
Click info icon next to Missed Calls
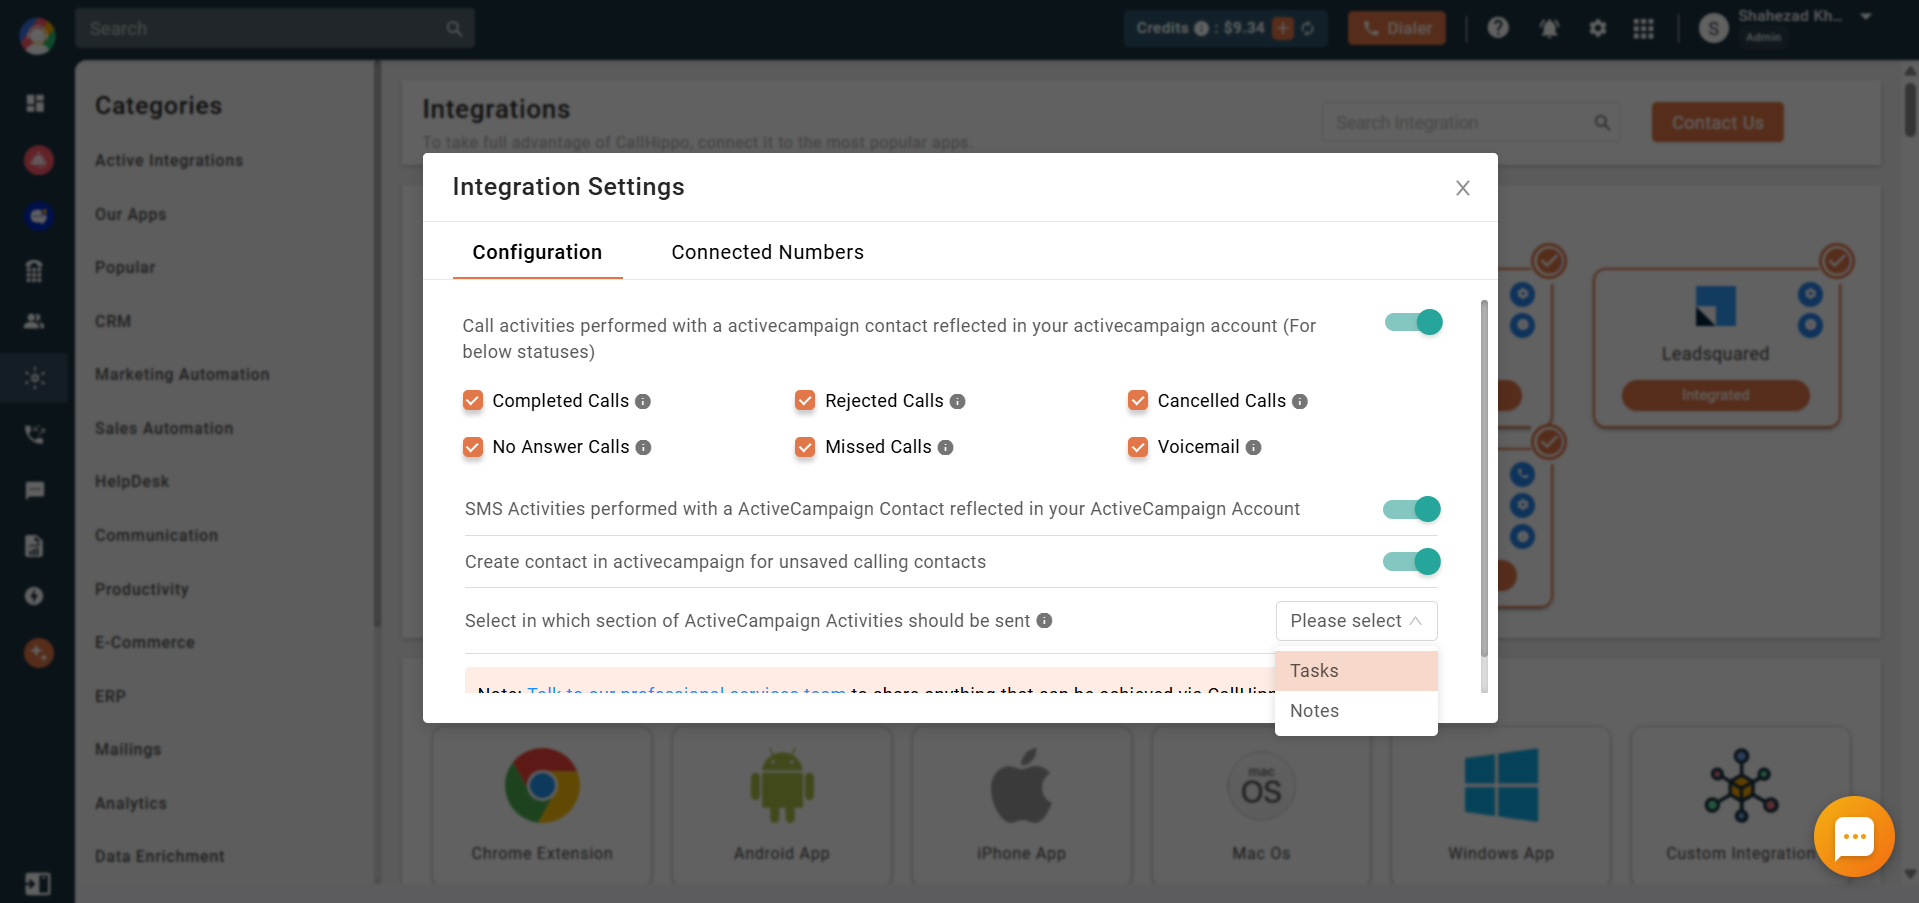(945, 447)
